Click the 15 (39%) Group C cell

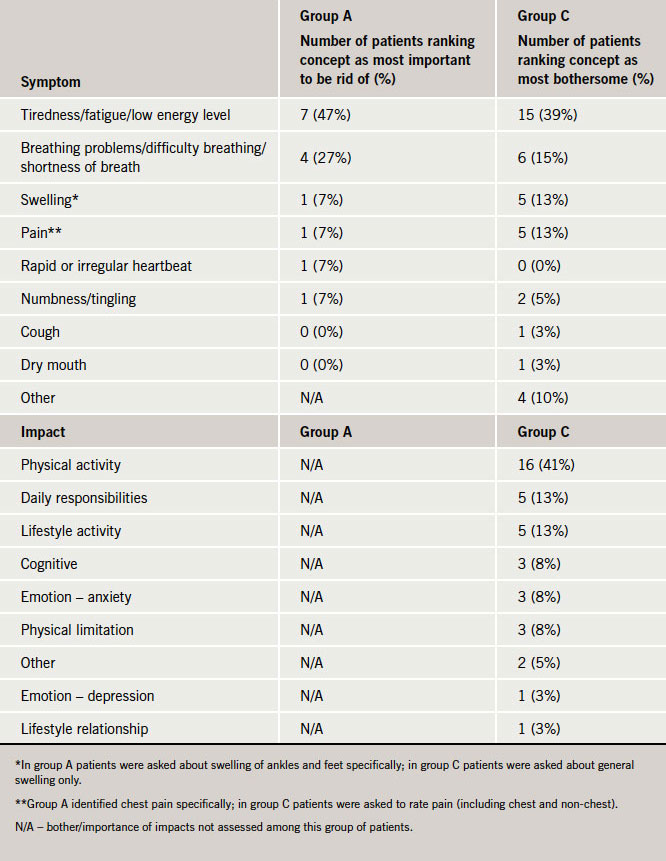(547, 114)
